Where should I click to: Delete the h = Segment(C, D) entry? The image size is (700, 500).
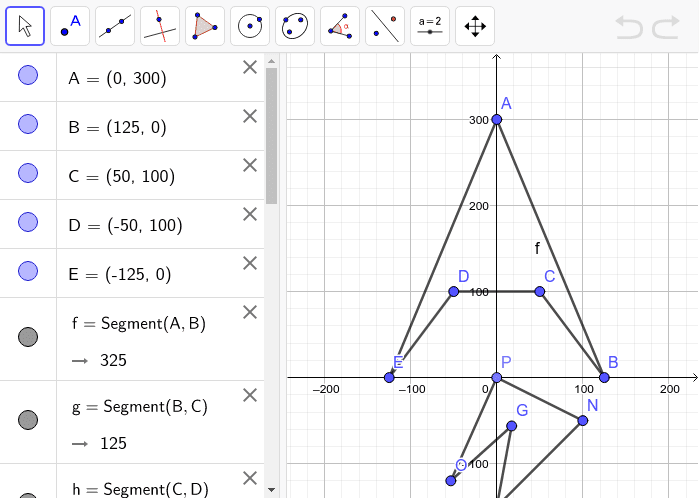pos(250,479)
